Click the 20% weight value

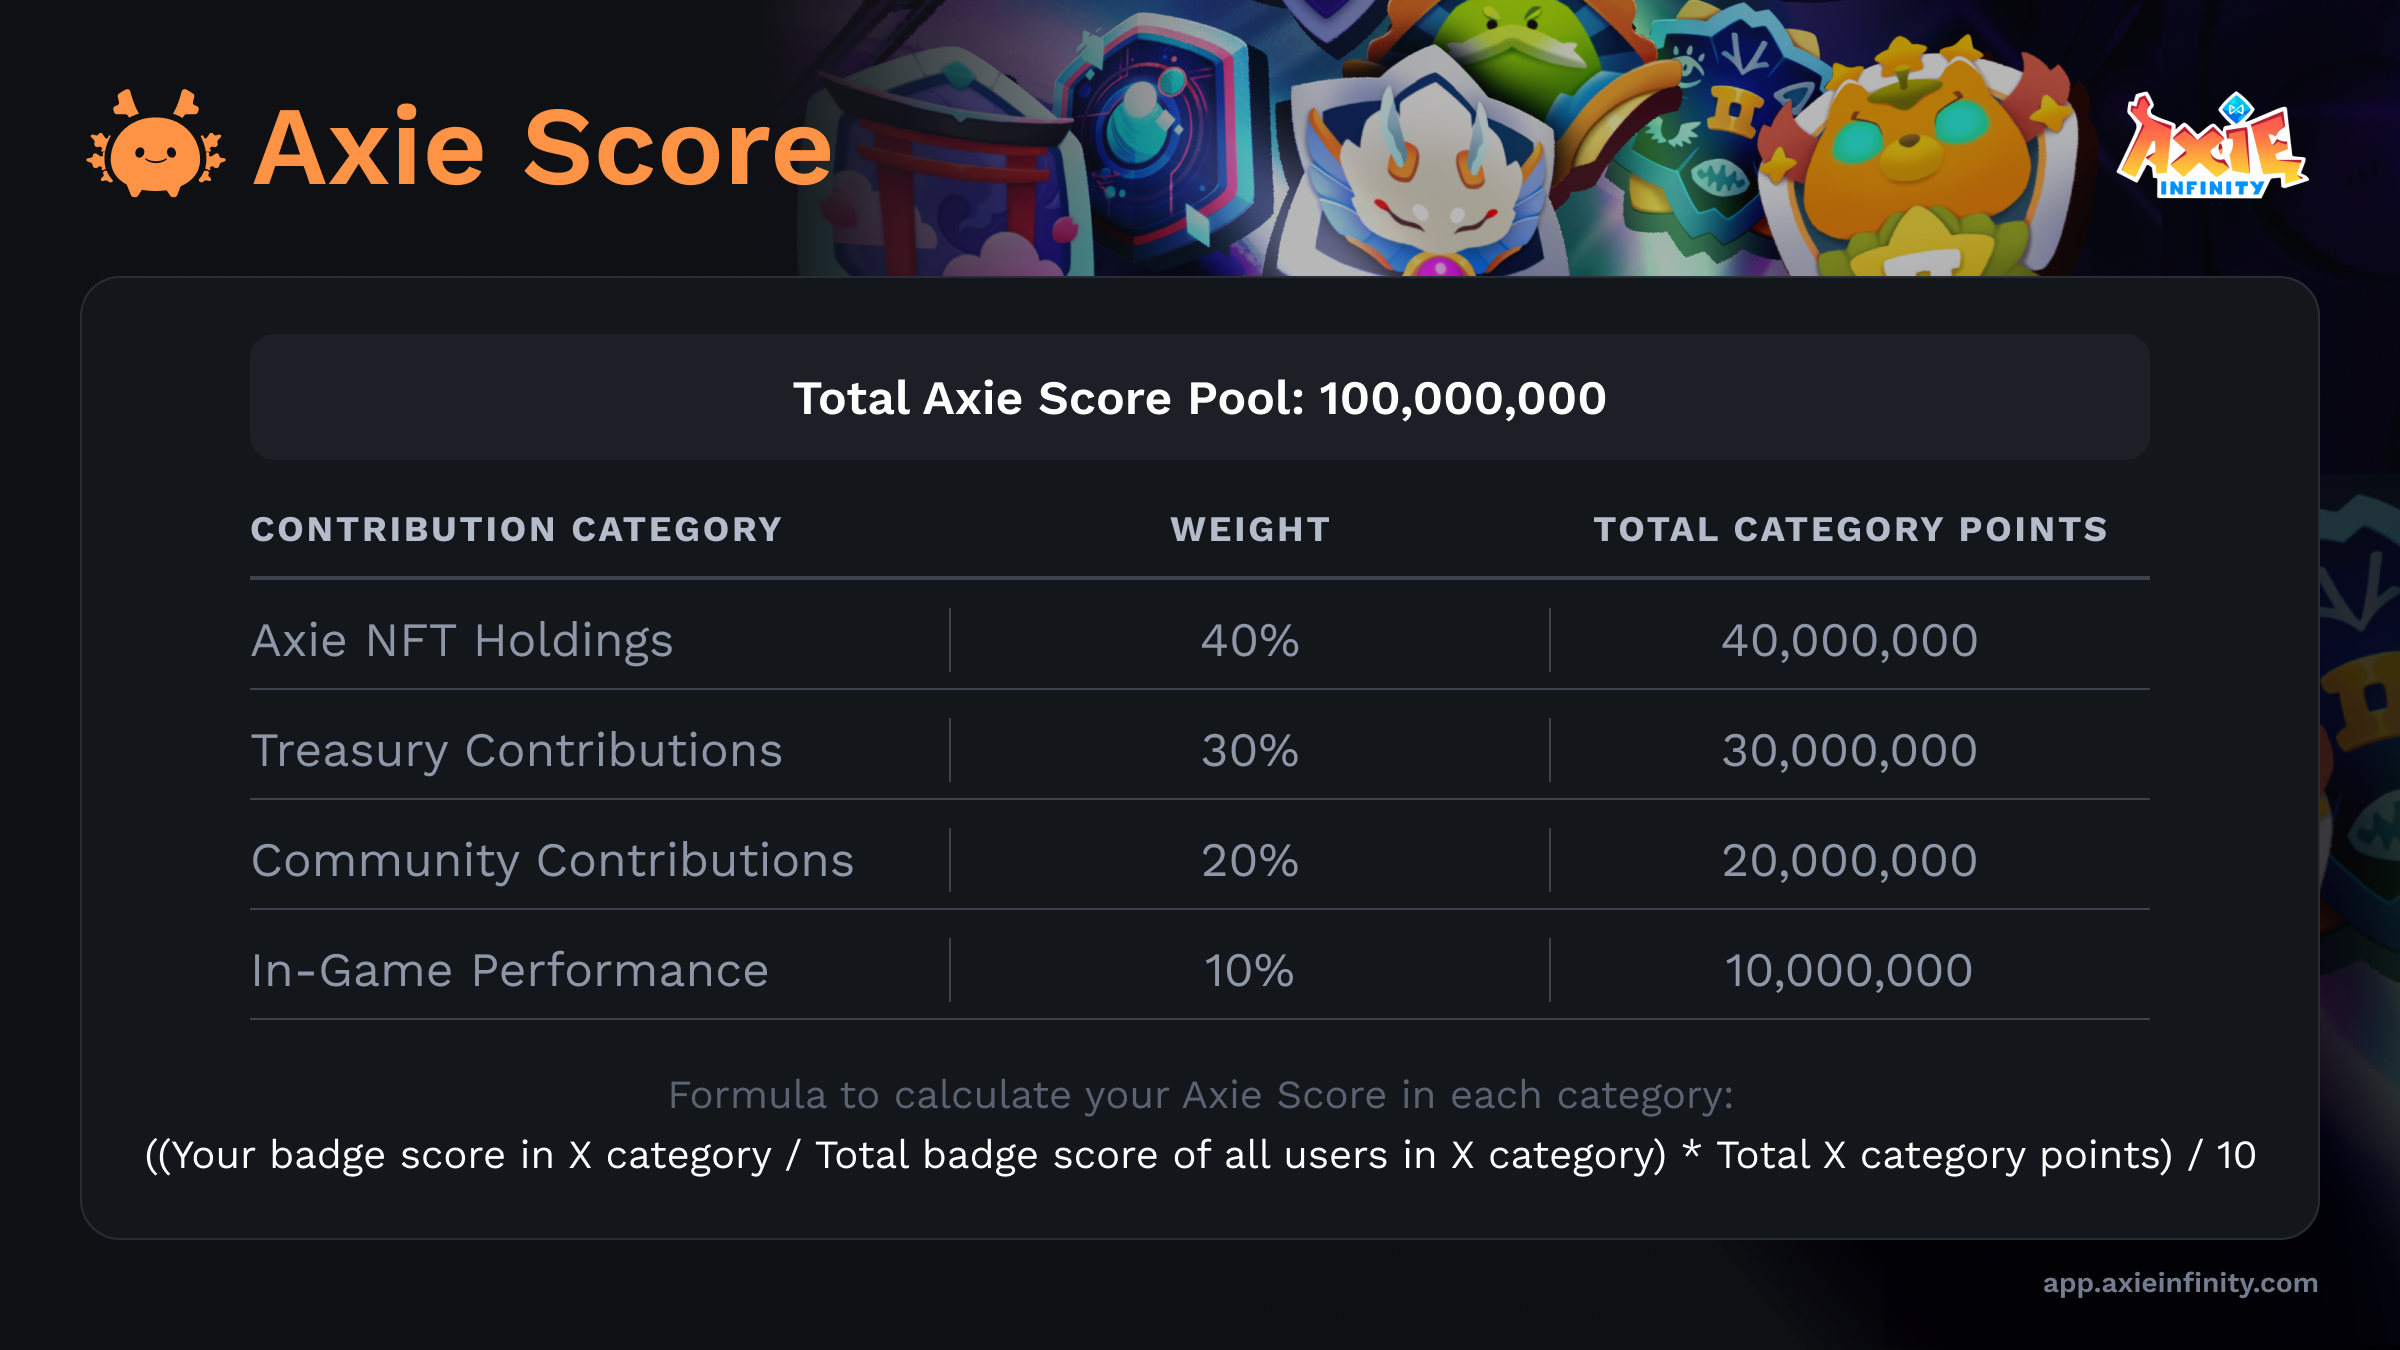click(x=1250, y=861)
